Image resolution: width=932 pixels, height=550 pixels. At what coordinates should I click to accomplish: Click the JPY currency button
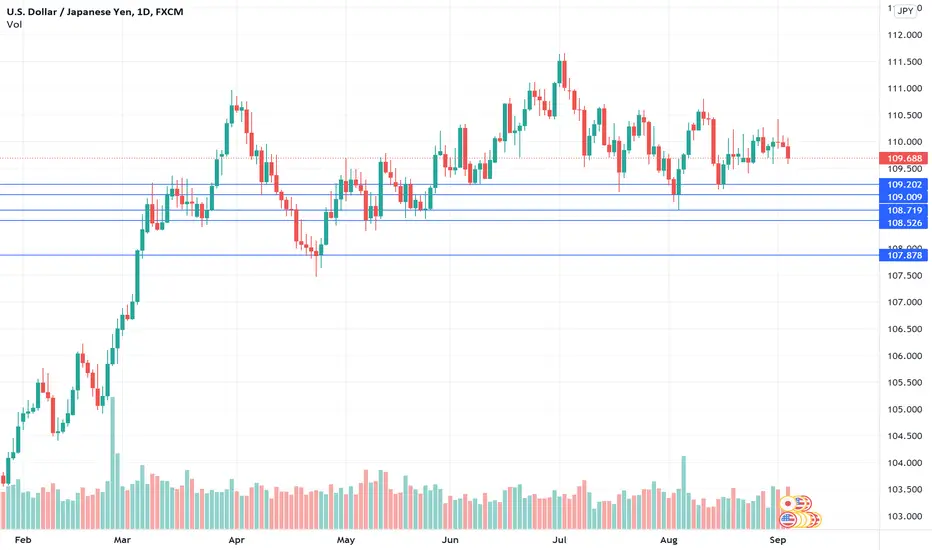click(x=905, y=11)
